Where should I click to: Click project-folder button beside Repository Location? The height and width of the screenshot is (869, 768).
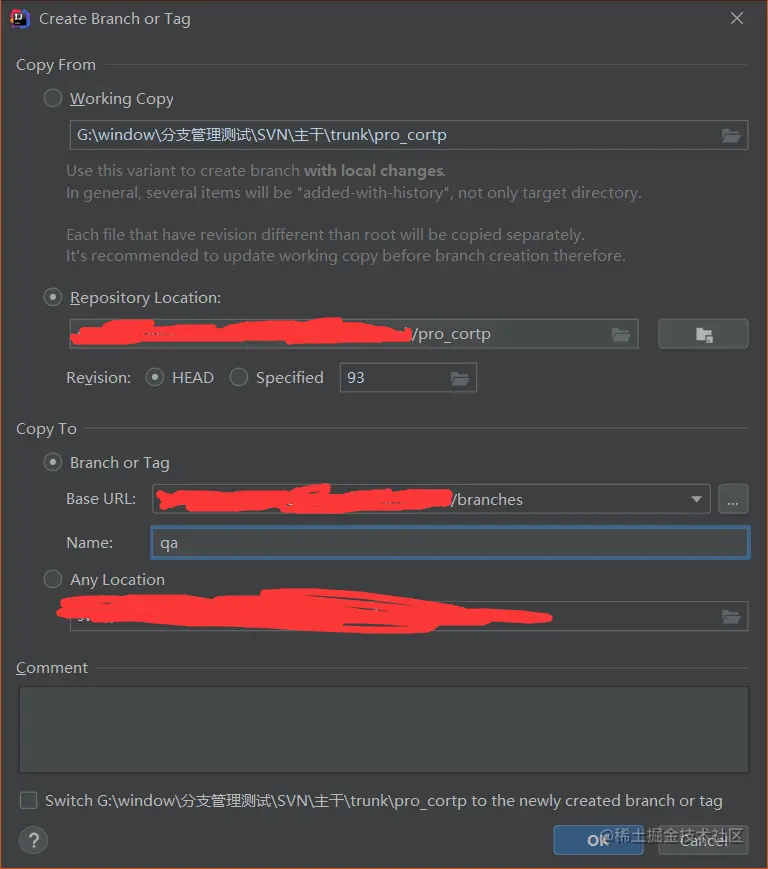703,334
